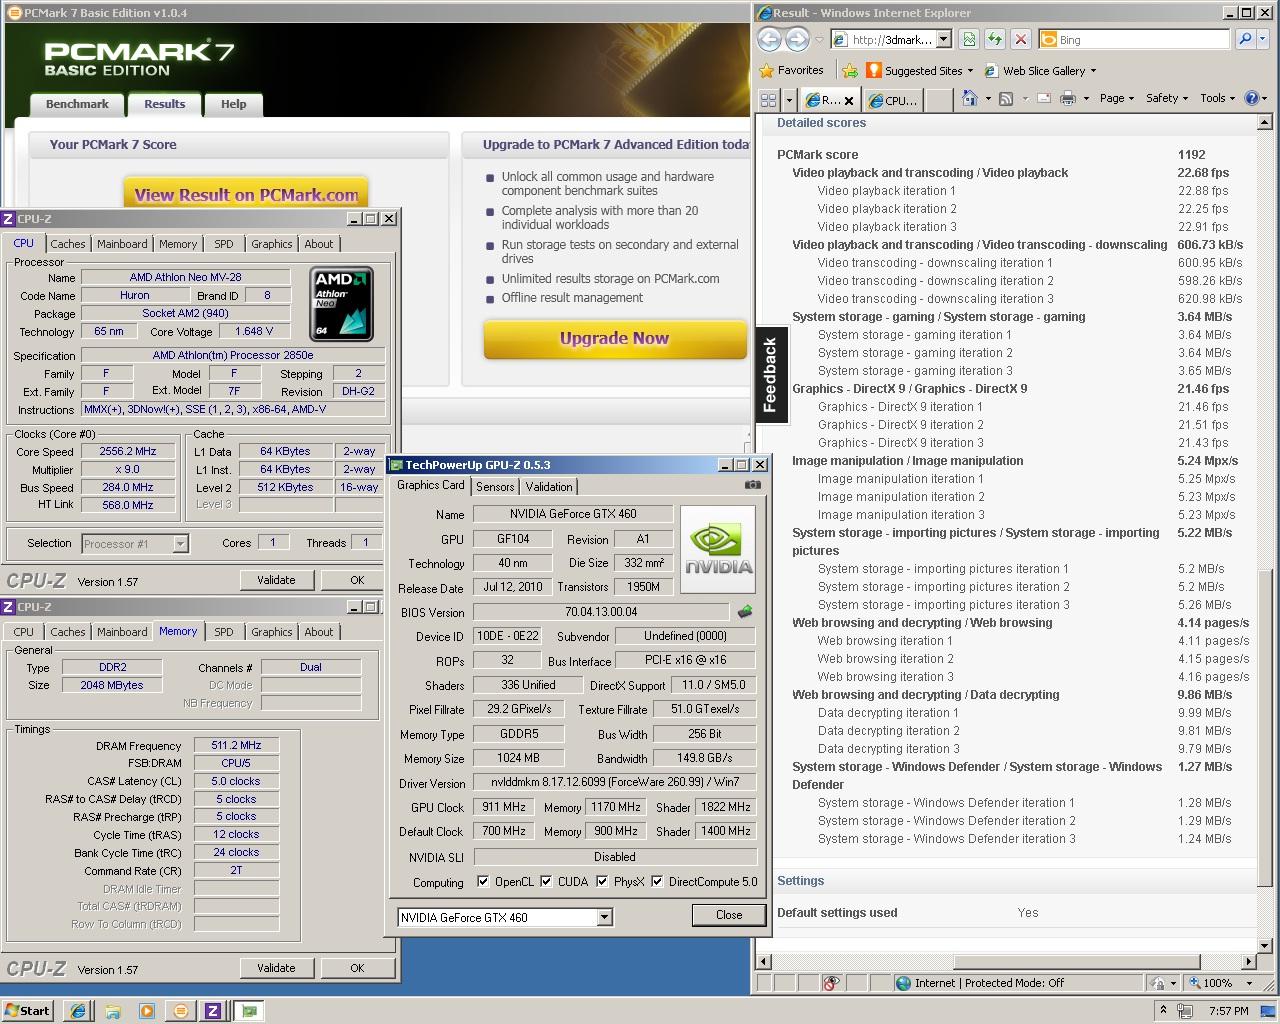Open PCMark Help tab
Viewport: 1280px width, 1024px height.
(233, 104)
